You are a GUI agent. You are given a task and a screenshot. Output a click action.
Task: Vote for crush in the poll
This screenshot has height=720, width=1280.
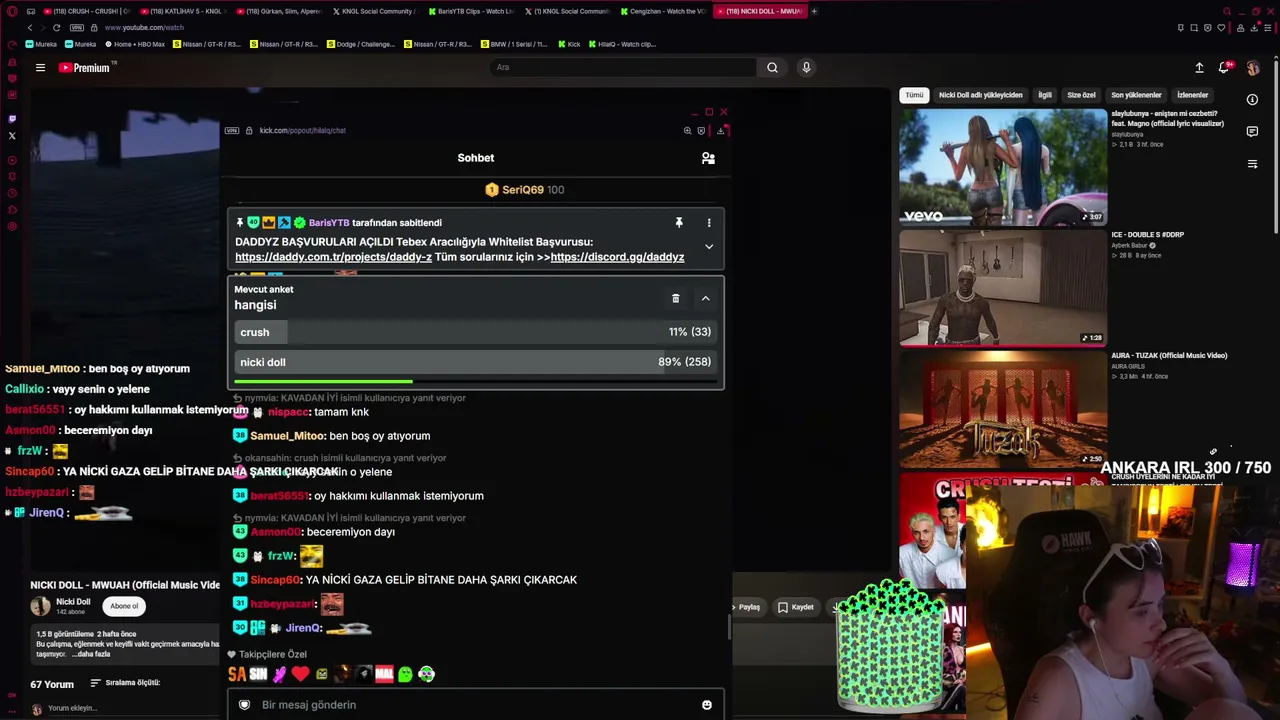pos(475,332)
